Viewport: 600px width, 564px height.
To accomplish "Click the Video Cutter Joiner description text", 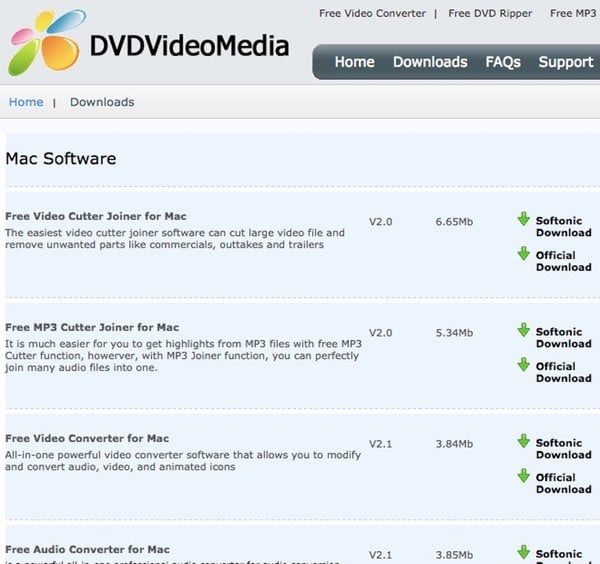I will [x=175, y=238].
